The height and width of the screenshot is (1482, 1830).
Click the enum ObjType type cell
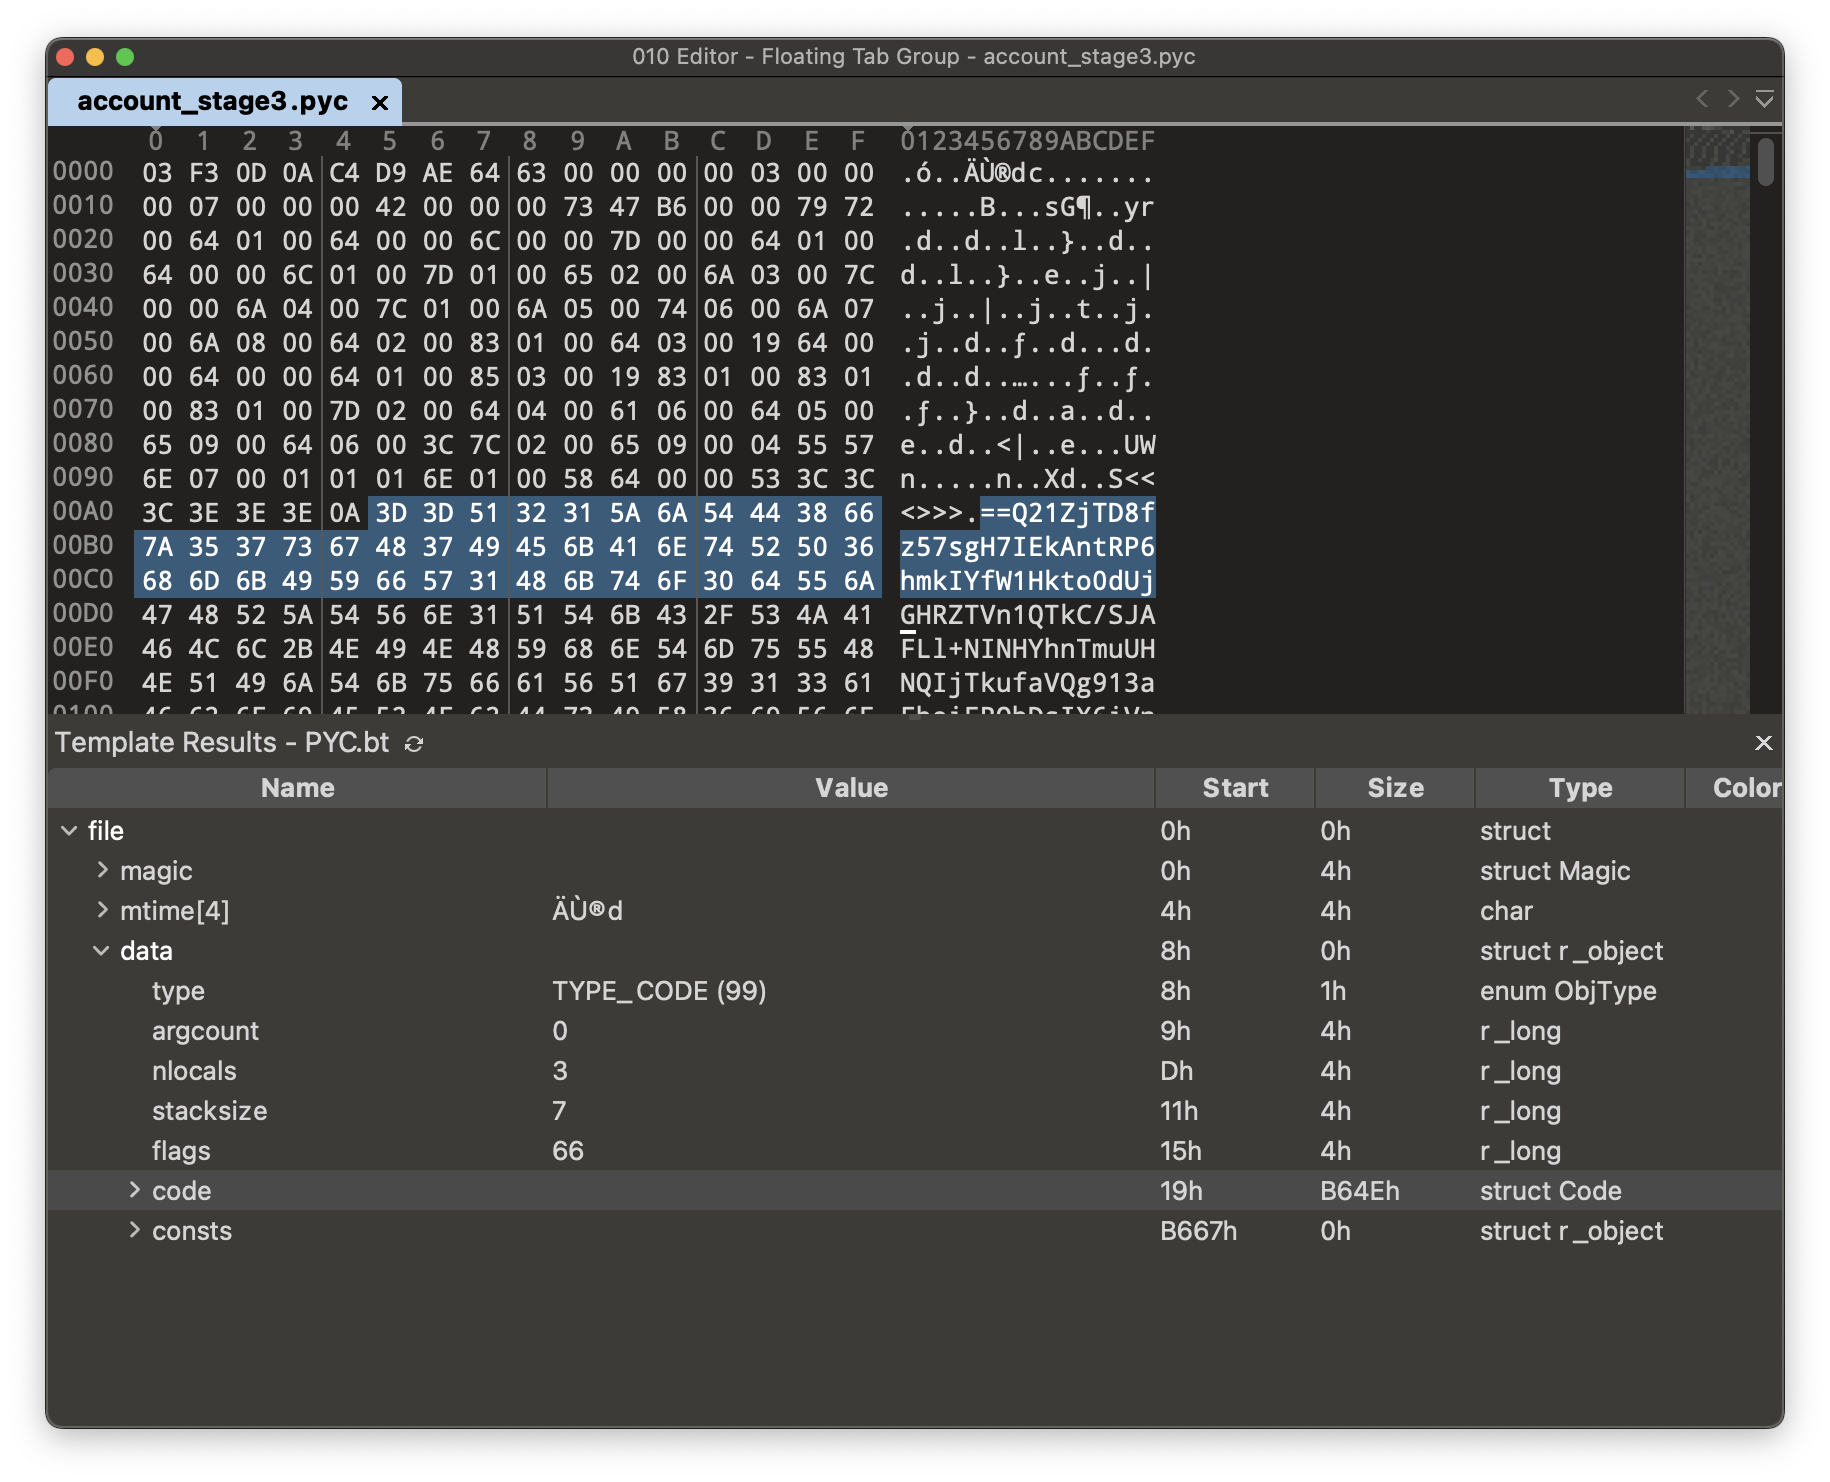pos(1568,991)
